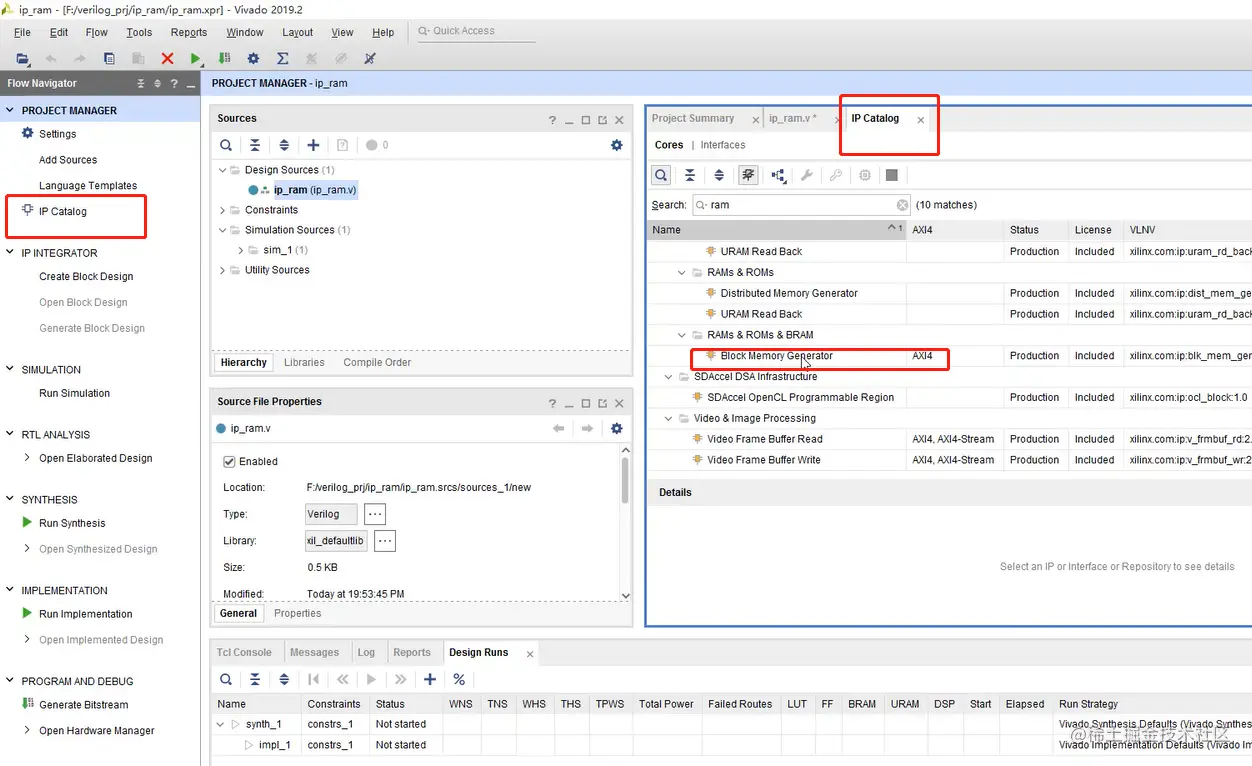1252x766 pixels.
Task: Collapse the Design Sources tree node
Action: click(x=222, y=170)
